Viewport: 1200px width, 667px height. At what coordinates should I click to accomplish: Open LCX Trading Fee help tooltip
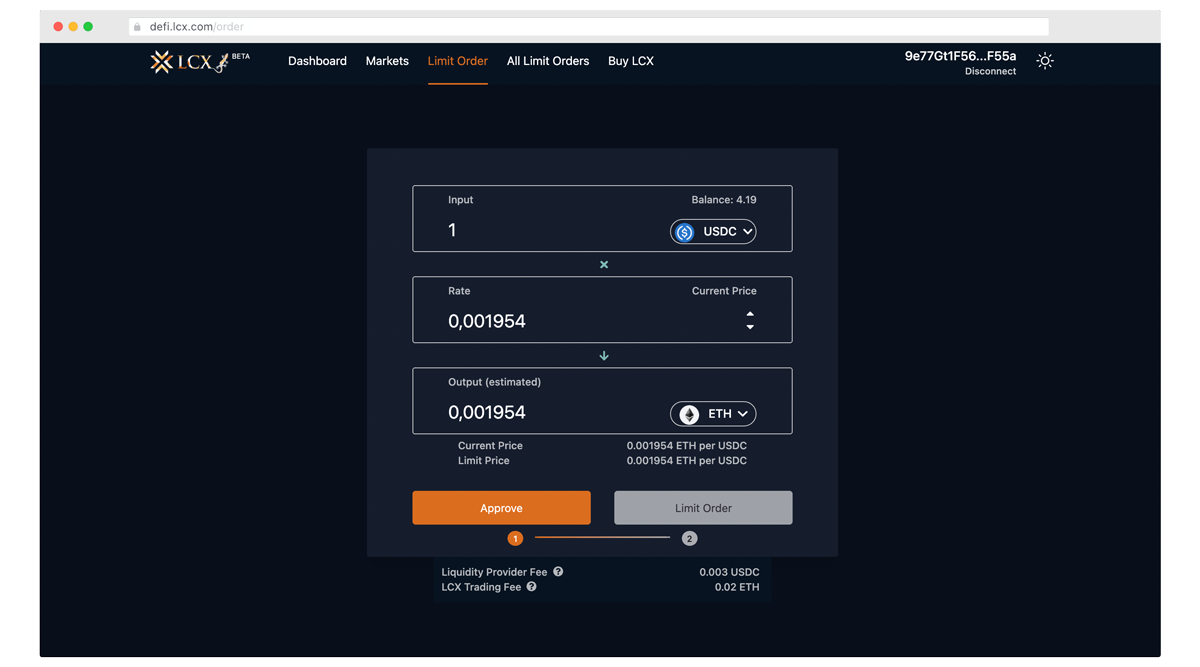pyautogui.click(x=531, y=587)
